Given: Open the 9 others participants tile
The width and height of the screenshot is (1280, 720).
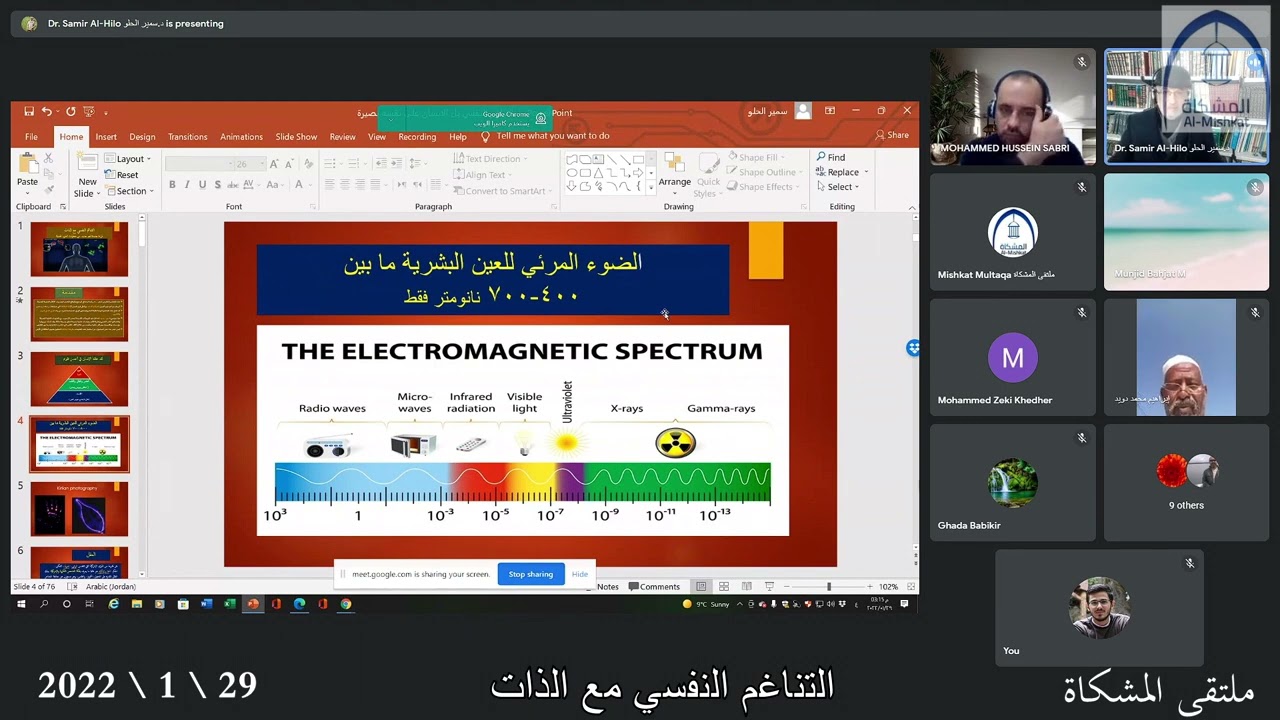Looking at the screenshot, I should click(1186, 483).
